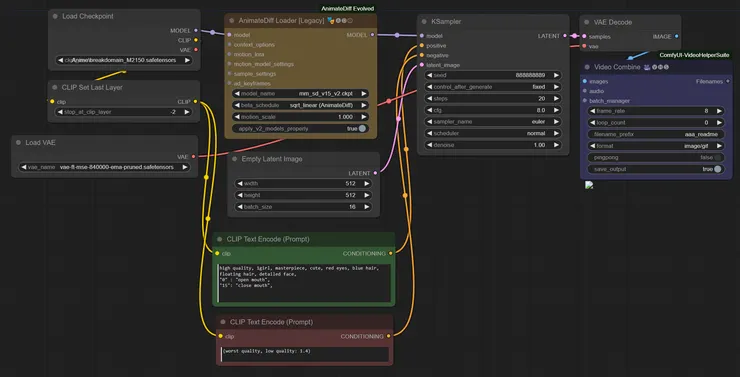Viewport: 740px width, 377px height.
Task: Collapse the green CLIP Text Encode node dot
Action: (x=219, y=239)
